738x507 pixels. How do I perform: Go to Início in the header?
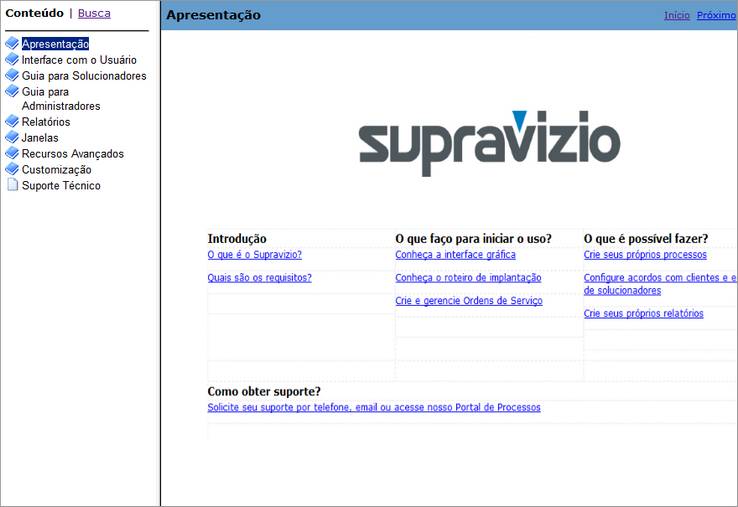[677, 16]
